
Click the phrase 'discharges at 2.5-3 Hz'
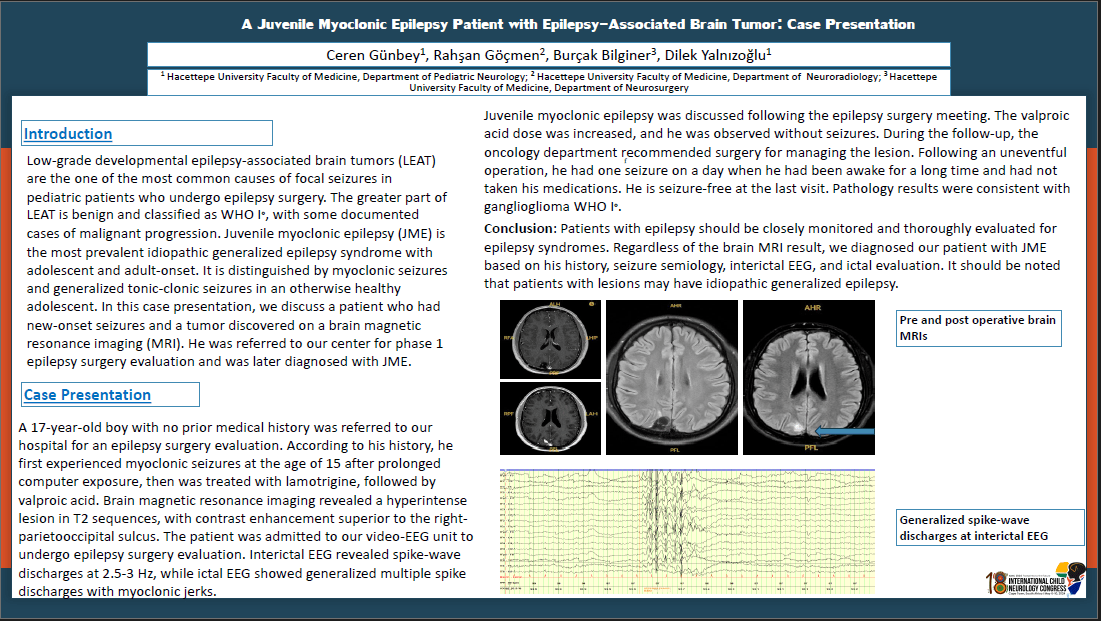tap(88, 573)
